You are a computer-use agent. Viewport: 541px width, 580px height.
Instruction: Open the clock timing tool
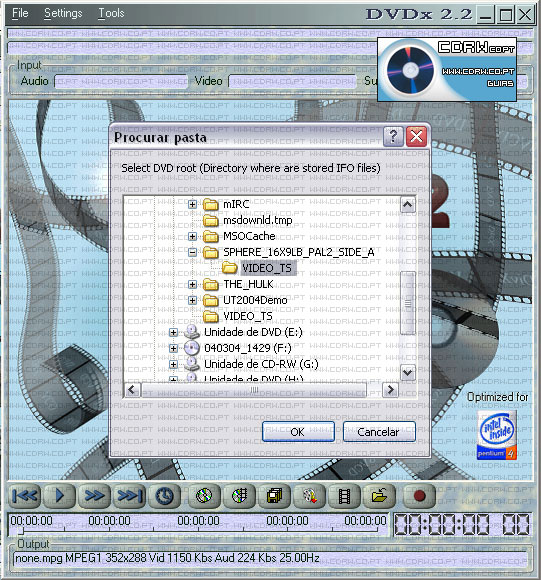[x=164, y=496]
